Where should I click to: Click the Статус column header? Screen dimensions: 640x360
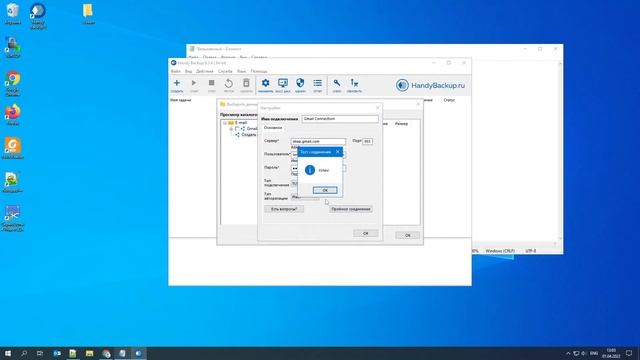(x=449, y=100)
